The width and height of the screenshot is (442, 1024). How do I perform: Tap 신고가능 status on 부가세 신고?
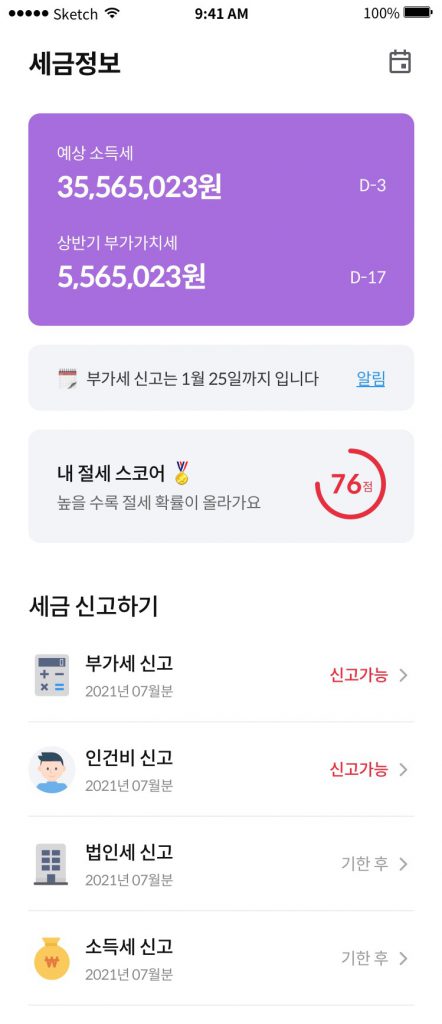click(358, 675)
